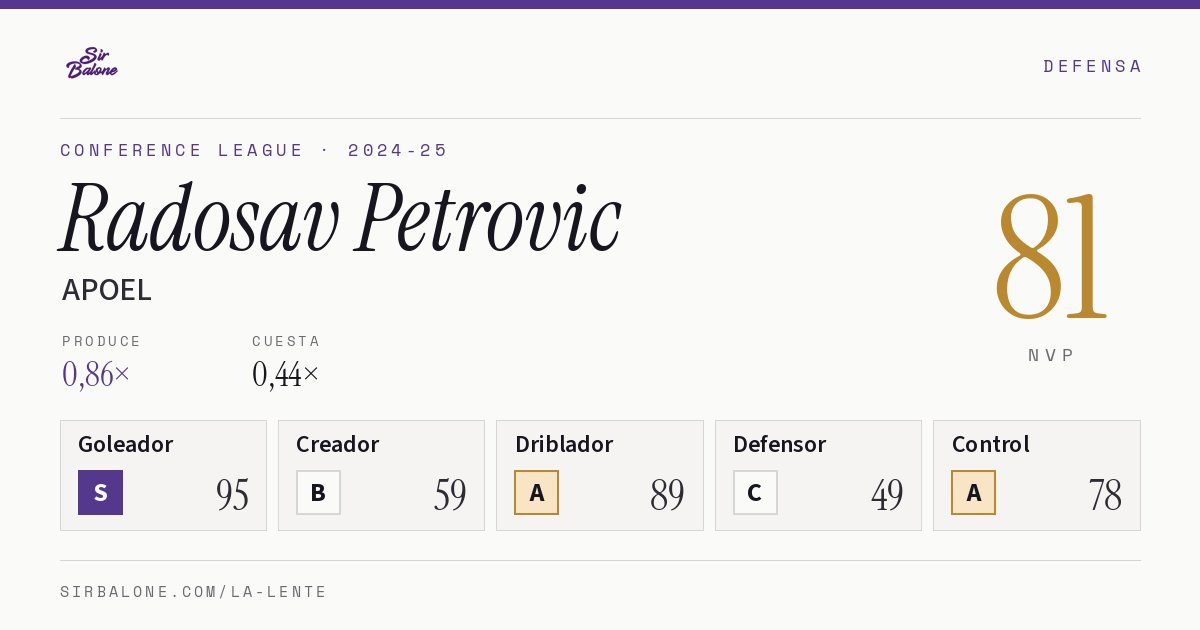Select the Control score 78

(x=1105, y=494)
